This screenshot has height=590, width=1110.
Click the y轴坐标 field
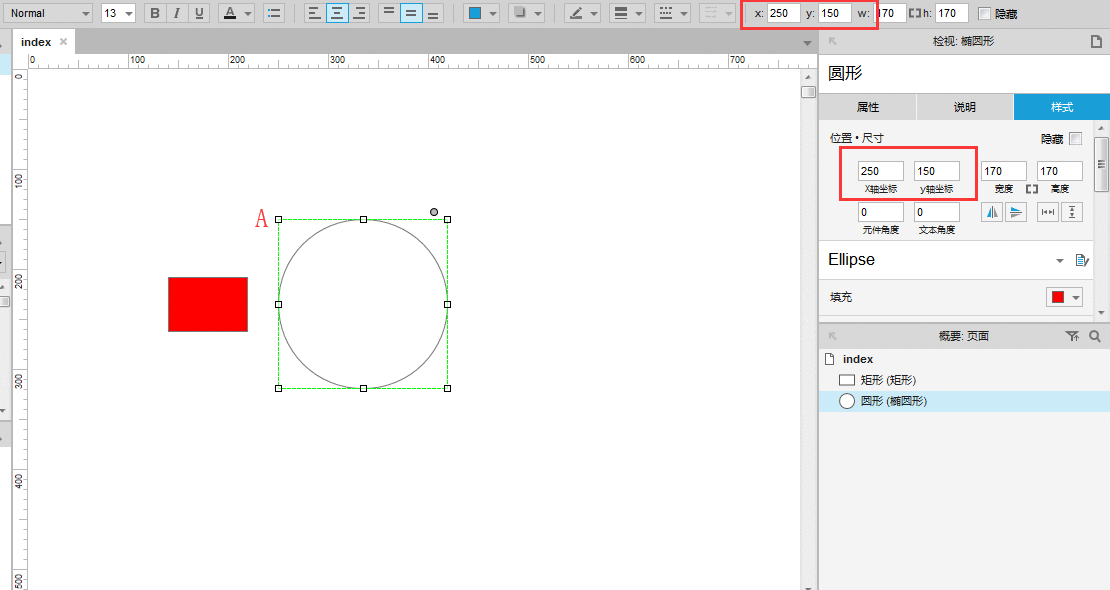937,171
